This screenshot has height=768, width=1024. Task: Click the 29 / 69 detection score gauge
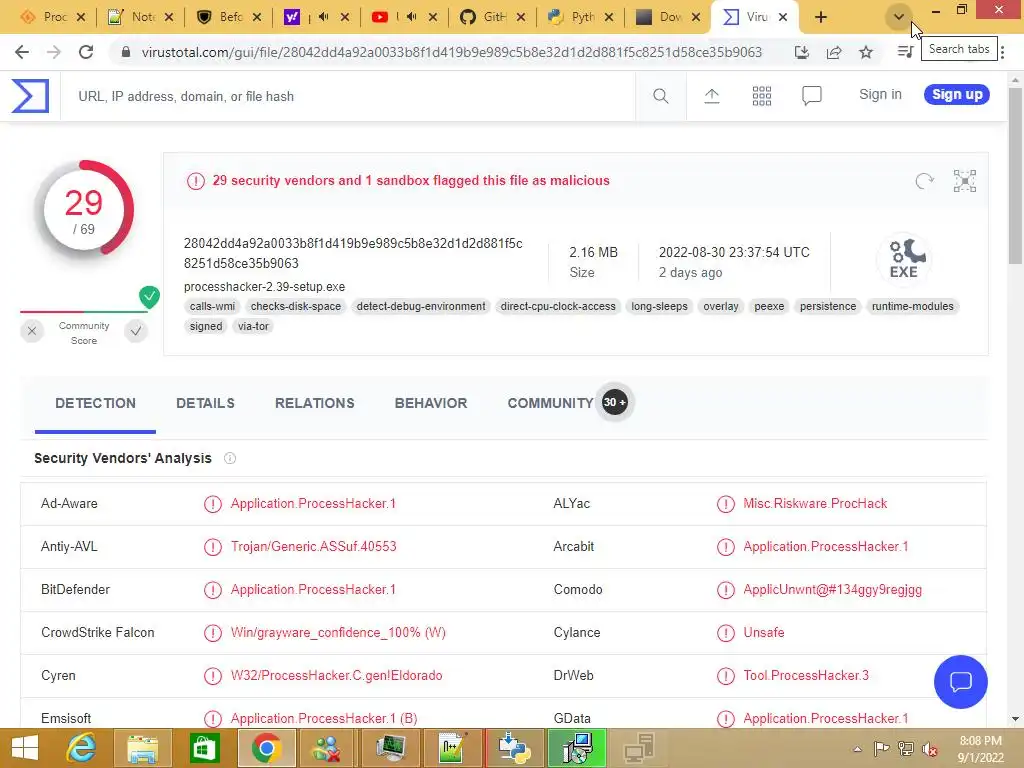[84, 210]
